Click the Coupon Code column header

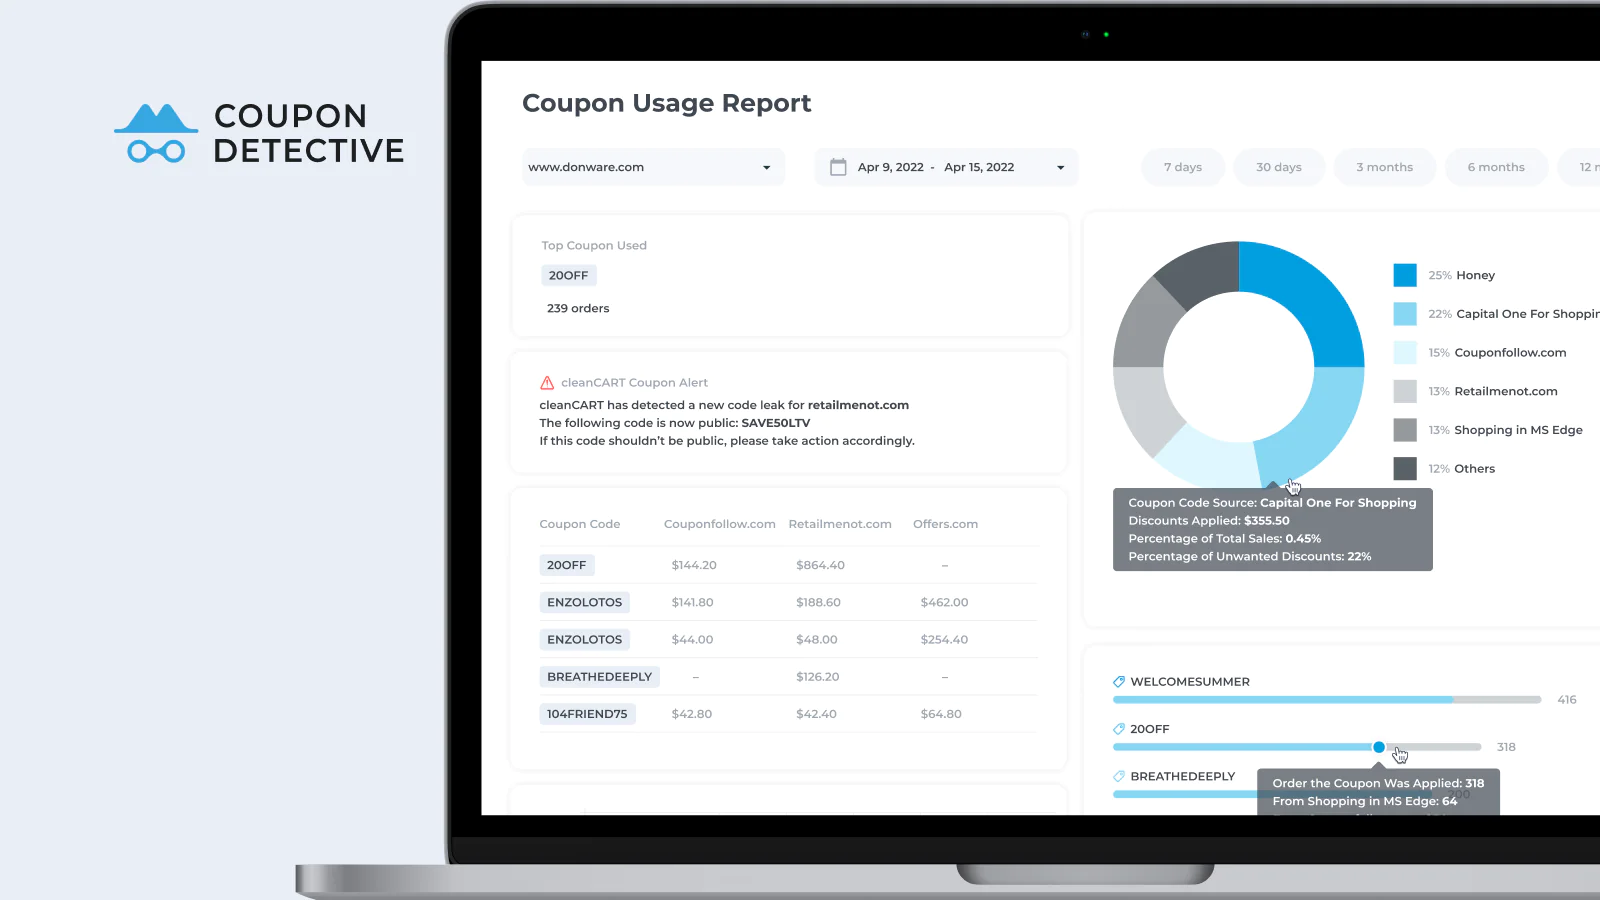click(580, 524)
